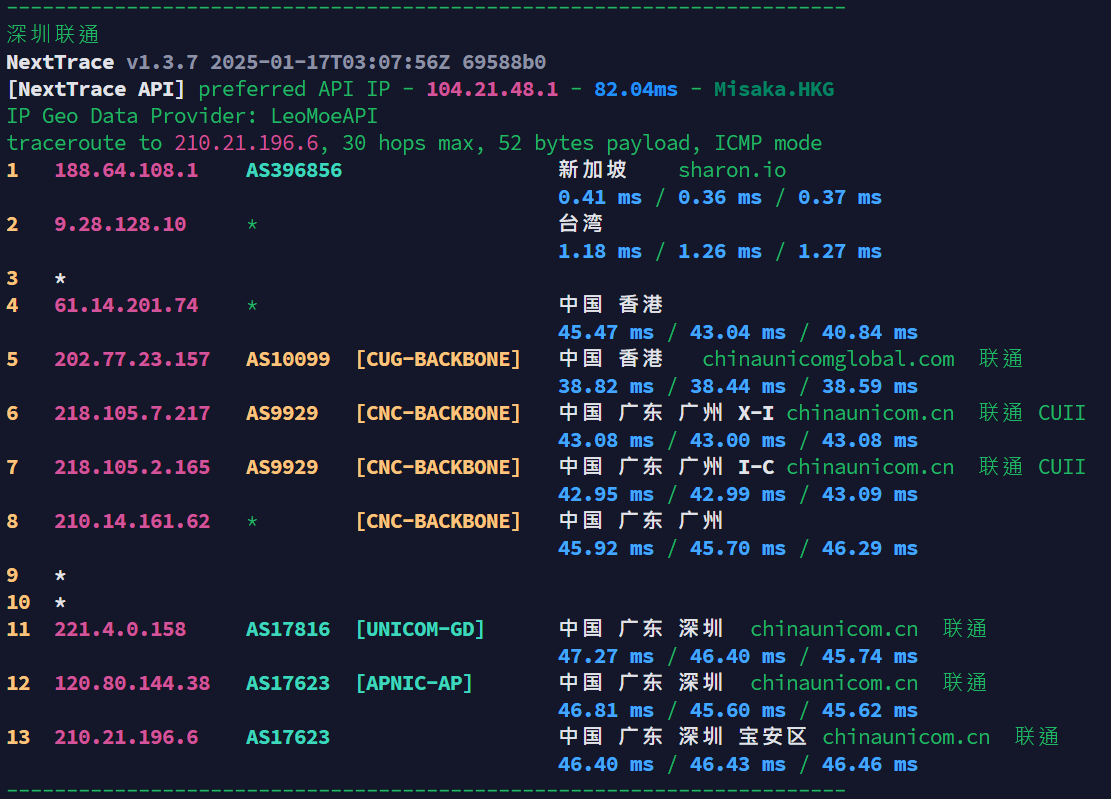
Task: Click hop 12 IP 120.80.144.38
Action: pyautogui.click(x=132, y=684)
